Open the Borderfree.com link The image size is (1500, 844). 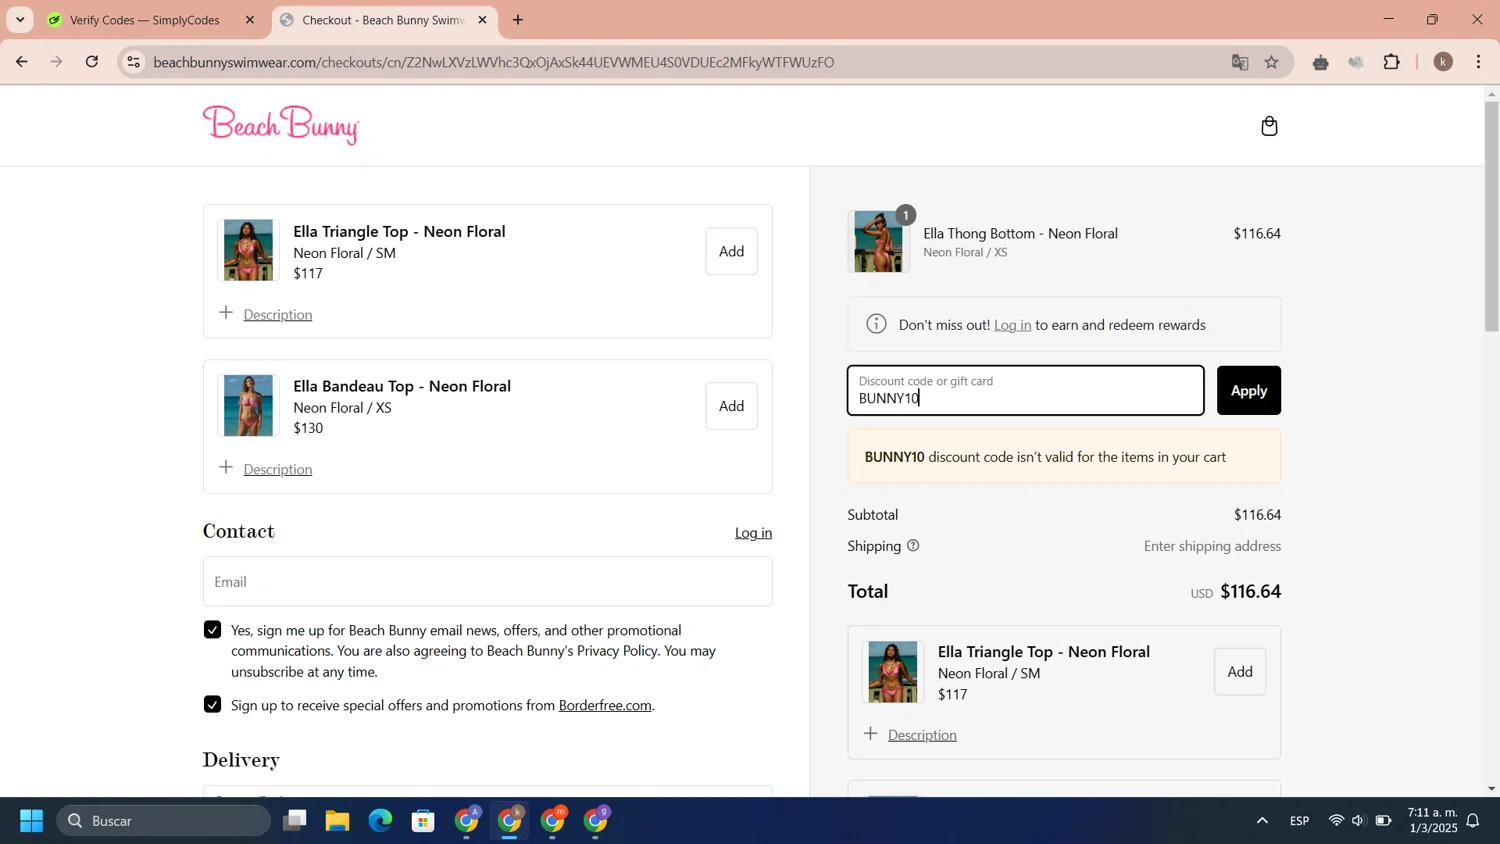pyautogui.click(x=605, y=705)
